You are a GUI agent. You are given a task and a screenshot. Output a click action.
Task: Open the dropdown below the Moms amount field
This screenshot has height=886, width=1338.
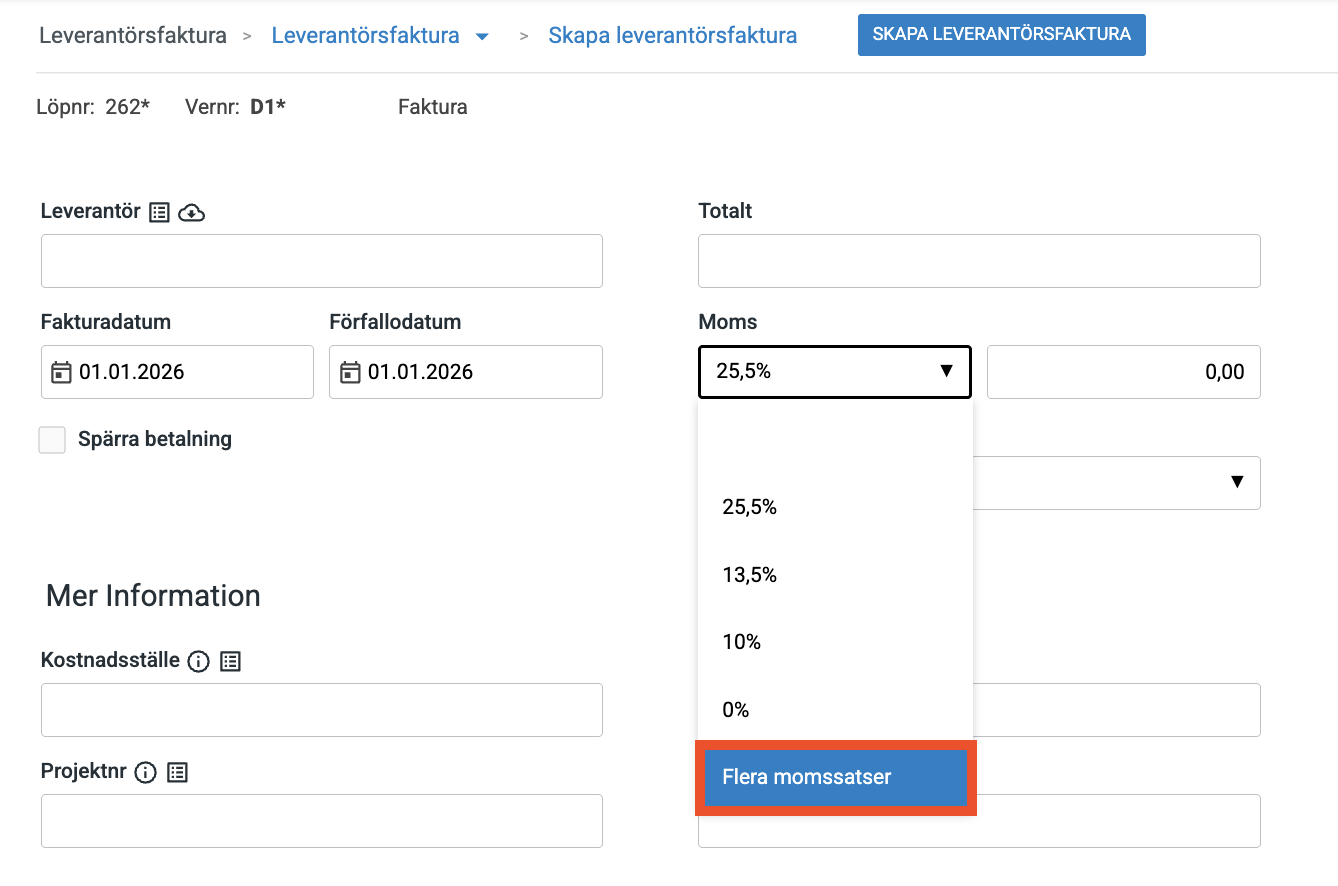(1236, 483)
